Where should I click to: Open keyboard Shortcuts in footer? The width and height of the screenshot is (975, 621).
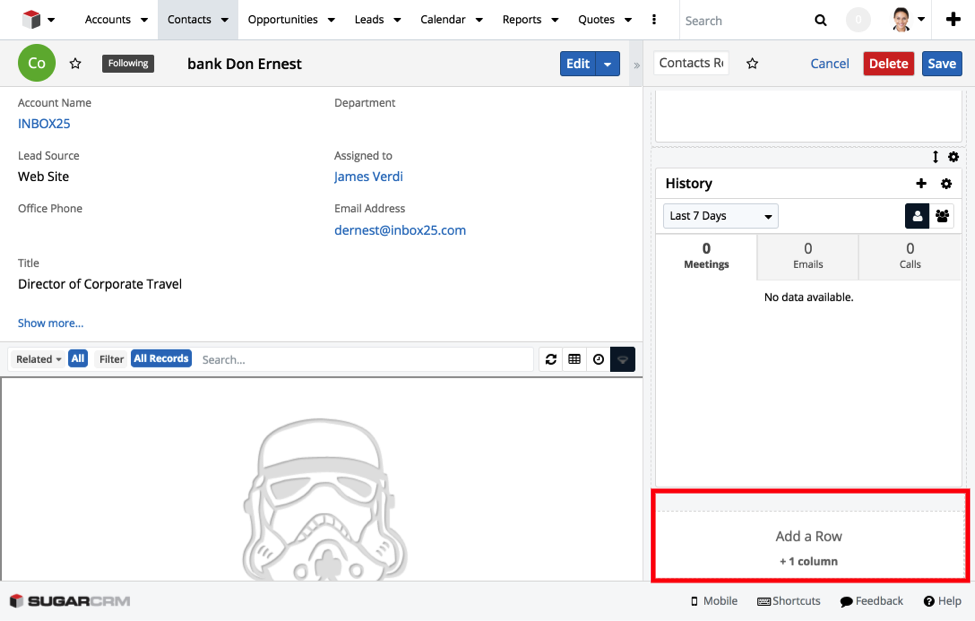tap(789, 601)
